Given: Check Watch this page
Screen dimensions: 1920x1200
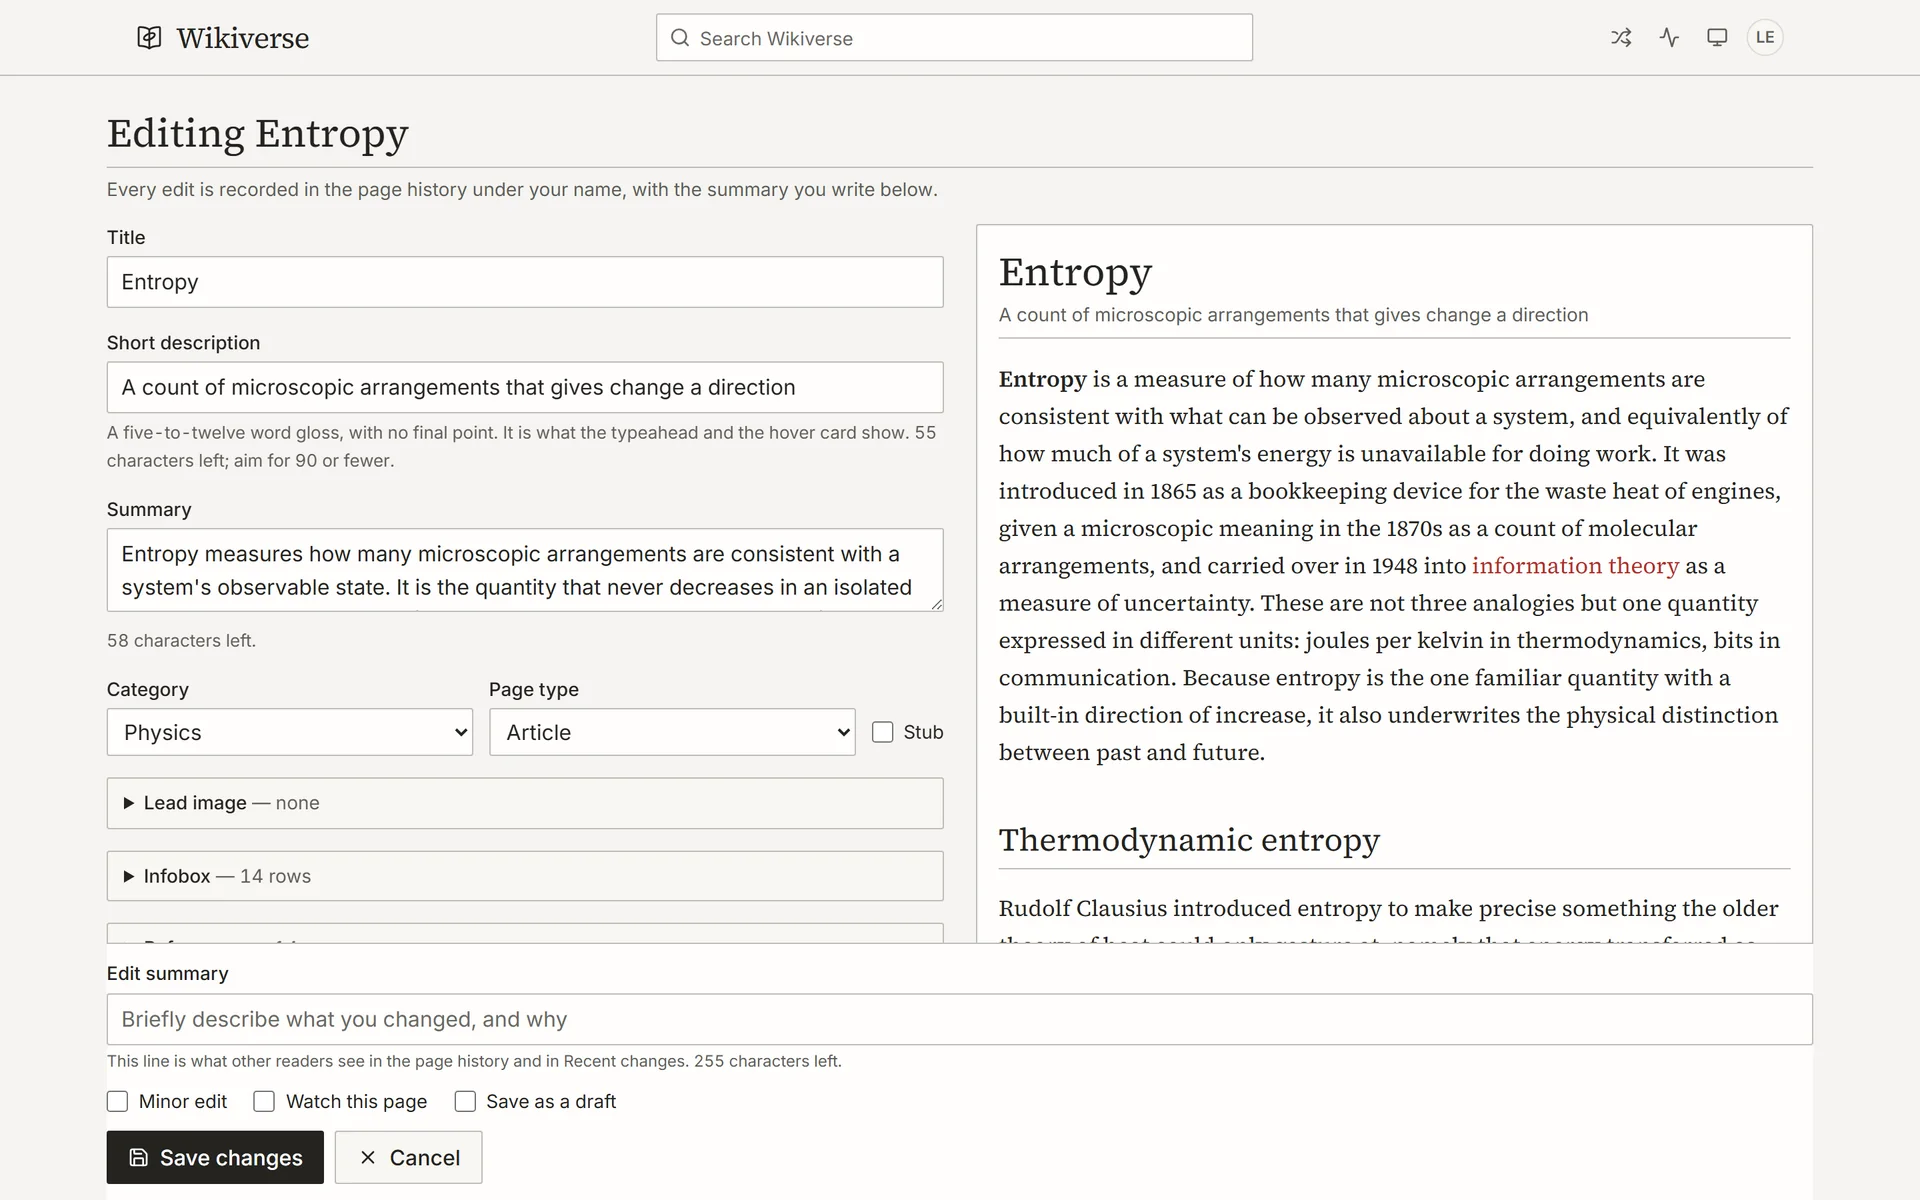Looking at the screenshot, I should click(x=264, y=1101).
